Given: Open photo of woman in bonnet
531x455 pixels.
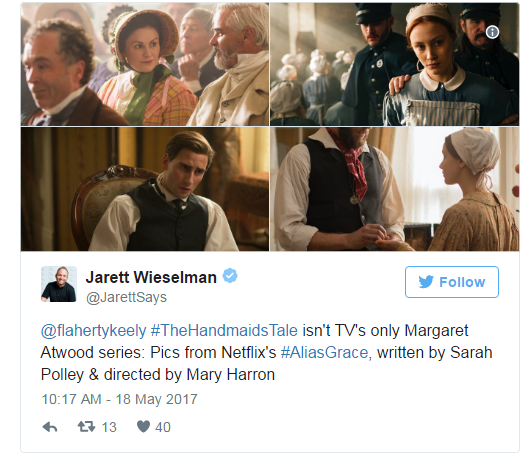Looking at the screenshot, I should click(x=145, y=64).
